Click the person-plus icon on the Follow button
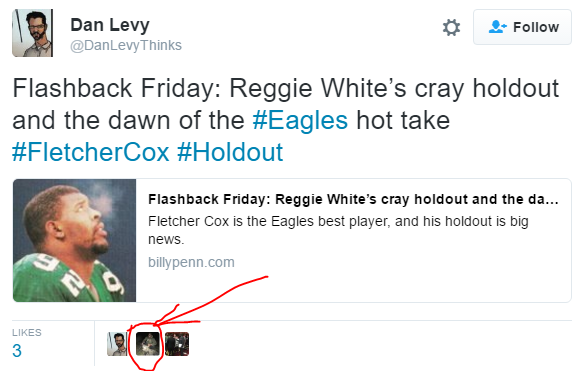The image size is (579, 371). pos(497,27)
